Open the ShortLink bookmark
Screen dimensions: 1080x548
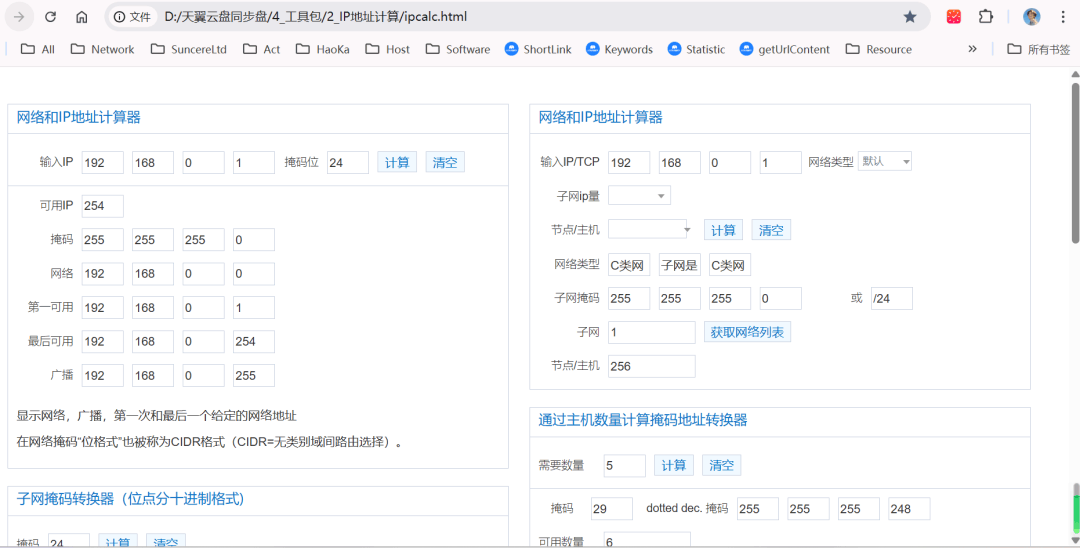(537, 49)
